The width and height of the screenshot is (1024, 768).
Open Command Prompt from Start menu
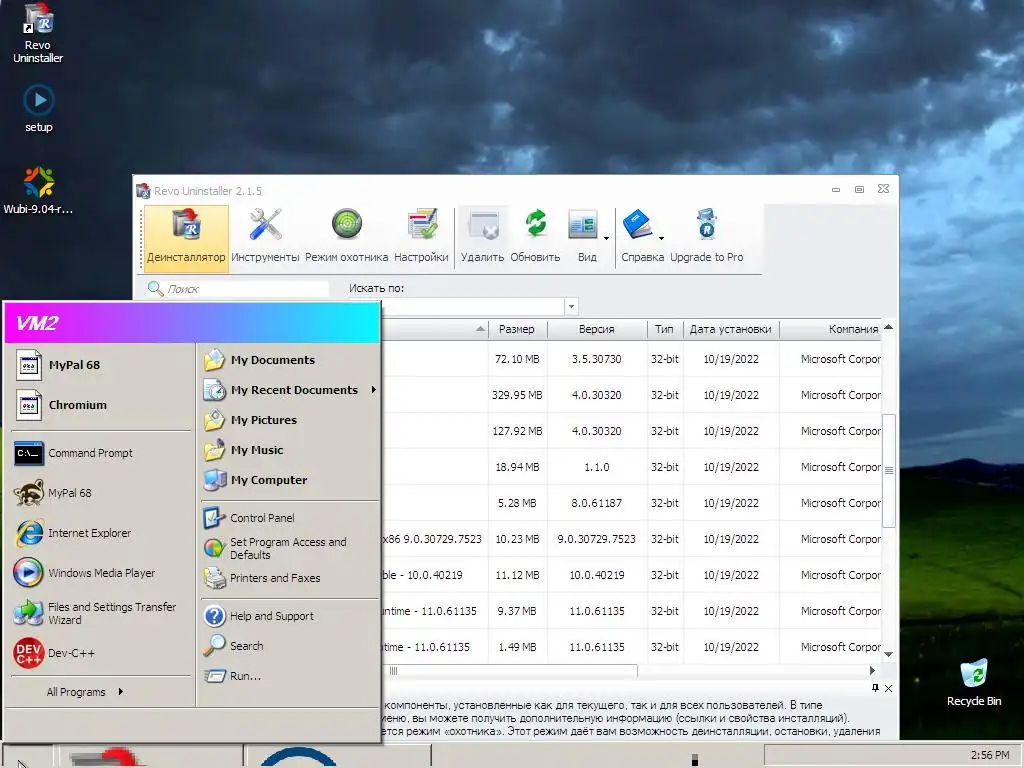pyautogui.click(x=101, y=453)
